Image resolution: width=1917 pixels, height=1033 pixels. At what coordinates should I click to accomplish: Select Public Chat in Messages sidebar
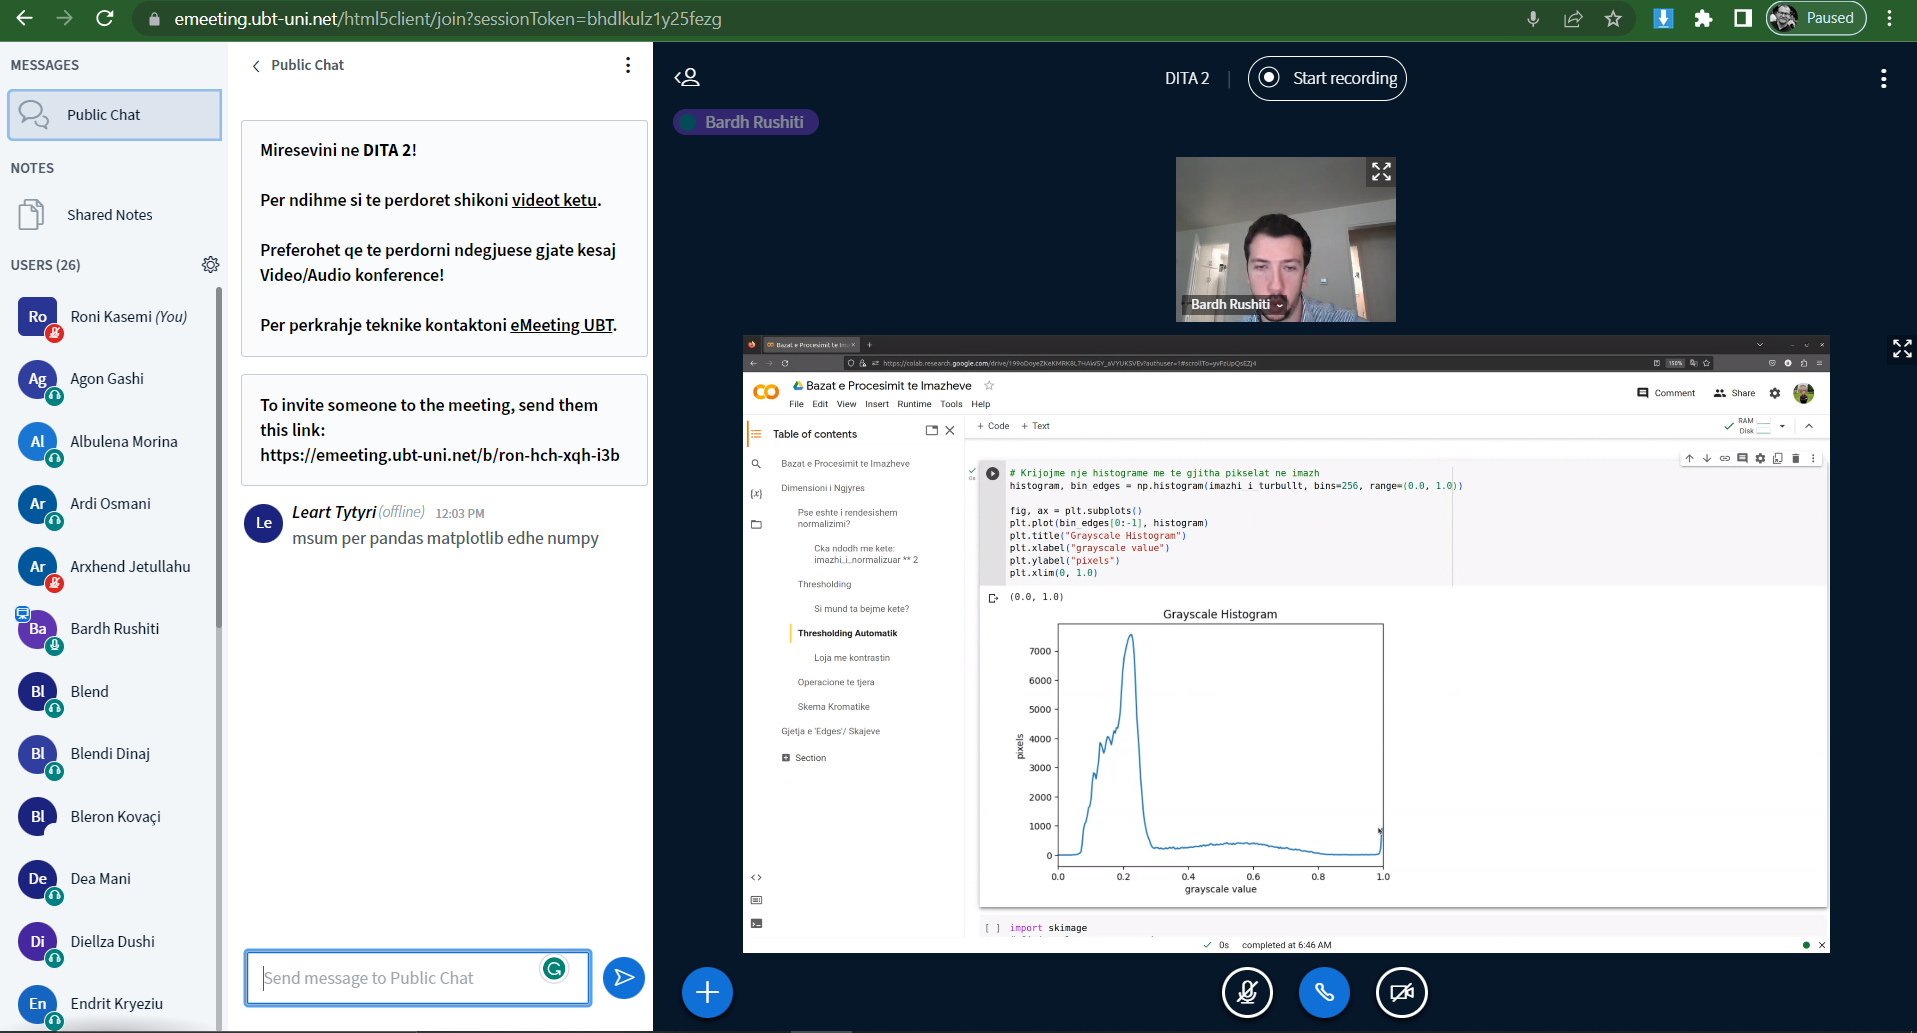[x=114, y=115]
